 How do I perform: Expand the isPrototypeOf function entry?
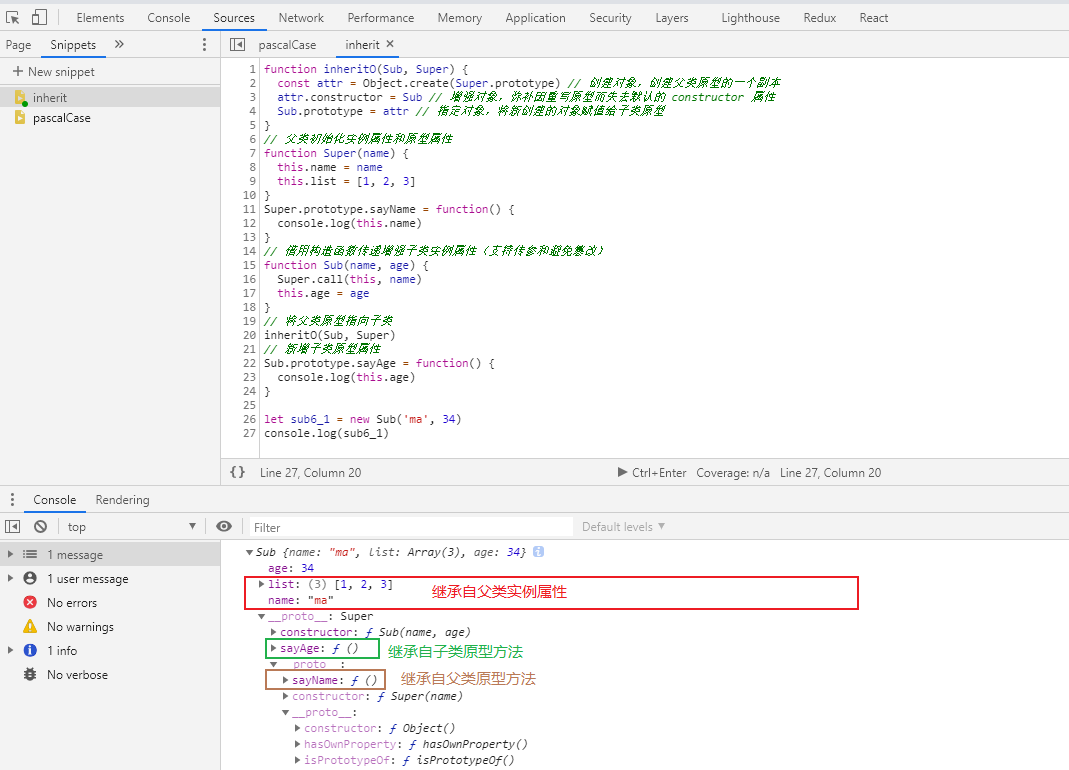click(297, 760)
